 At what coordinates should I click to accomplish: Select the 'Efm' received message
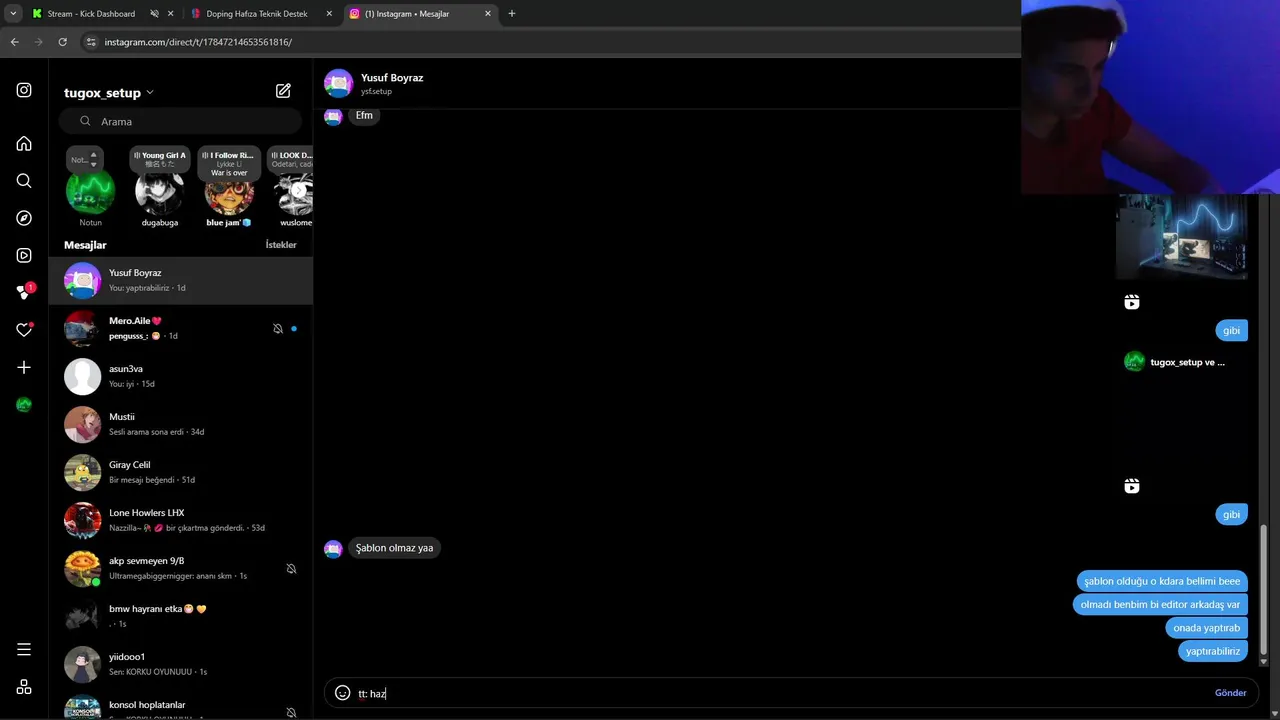[x=364, y=115]
